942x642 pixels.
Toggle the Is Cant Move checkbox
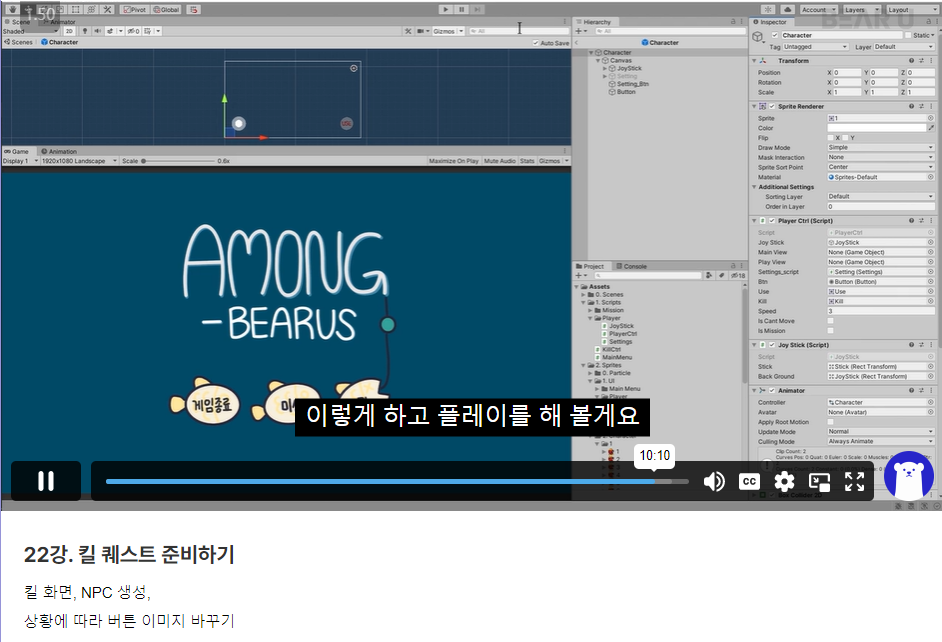831,321
